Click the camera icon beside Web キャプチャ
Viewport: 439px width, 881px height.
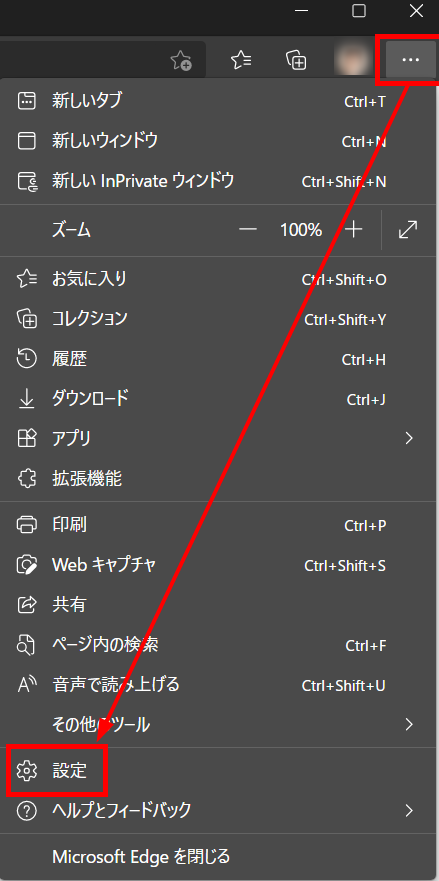[27, 565]
